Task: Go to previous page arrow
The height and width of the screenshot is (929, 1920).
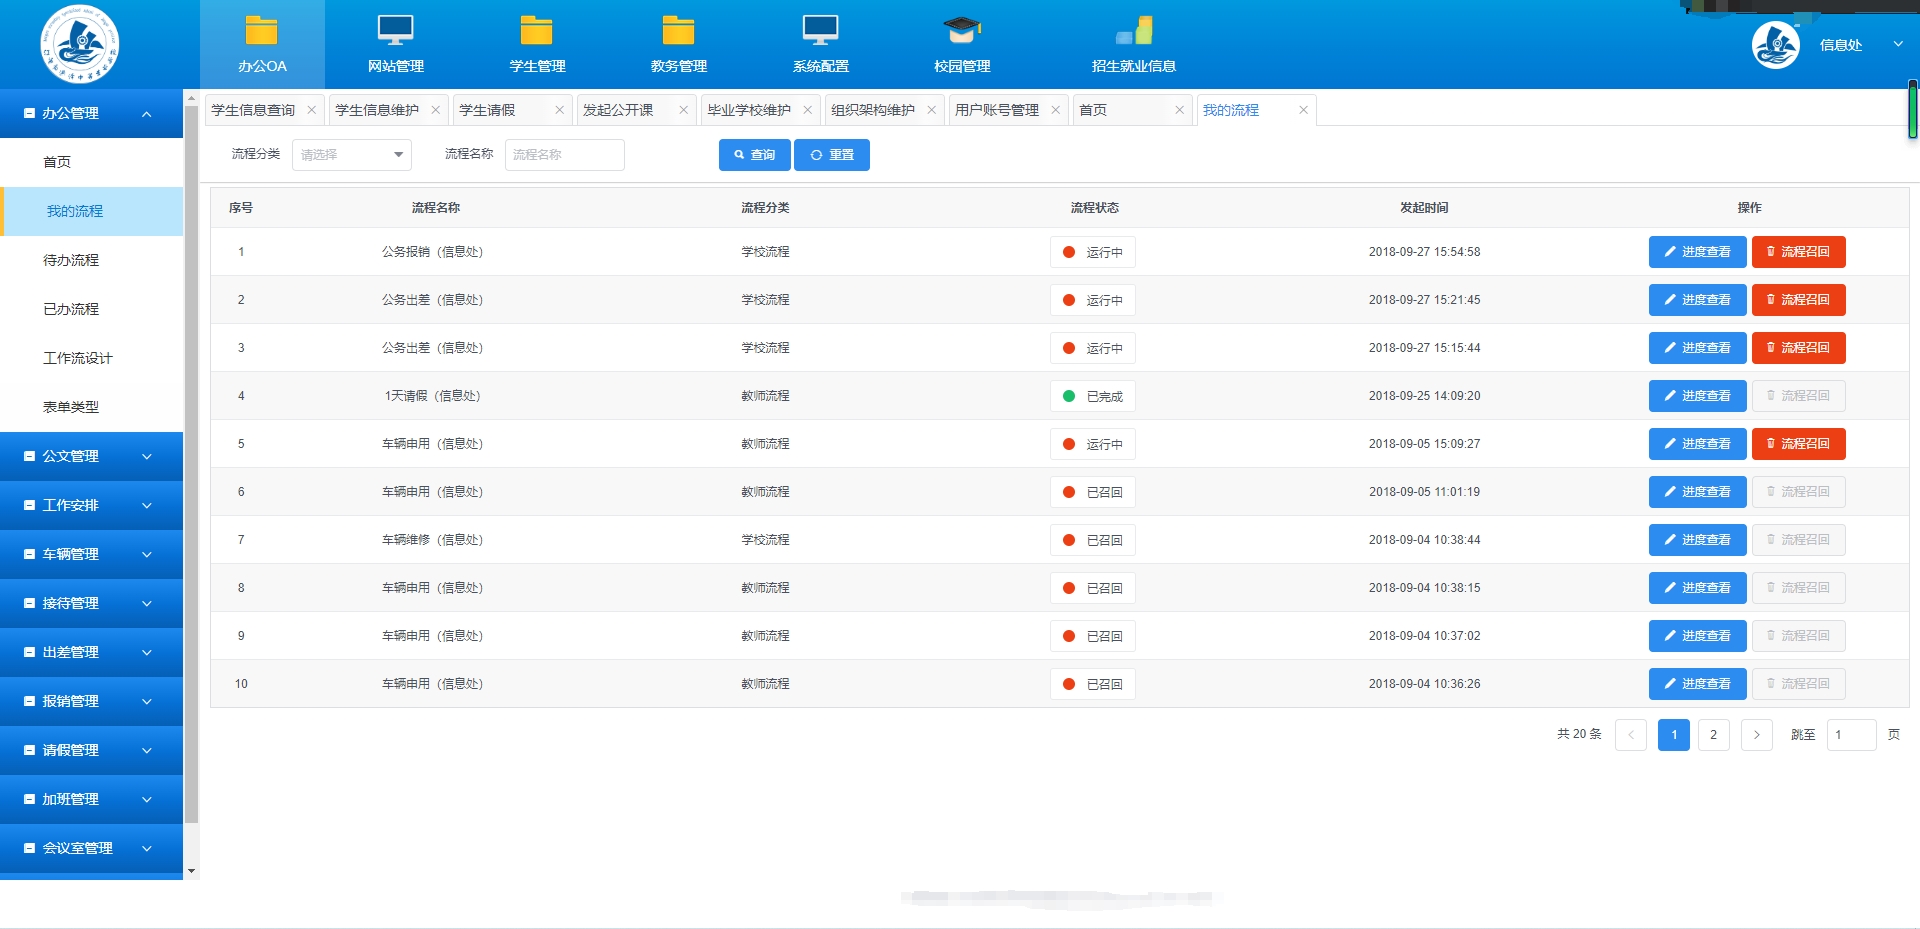Action: coord(1631,735)
